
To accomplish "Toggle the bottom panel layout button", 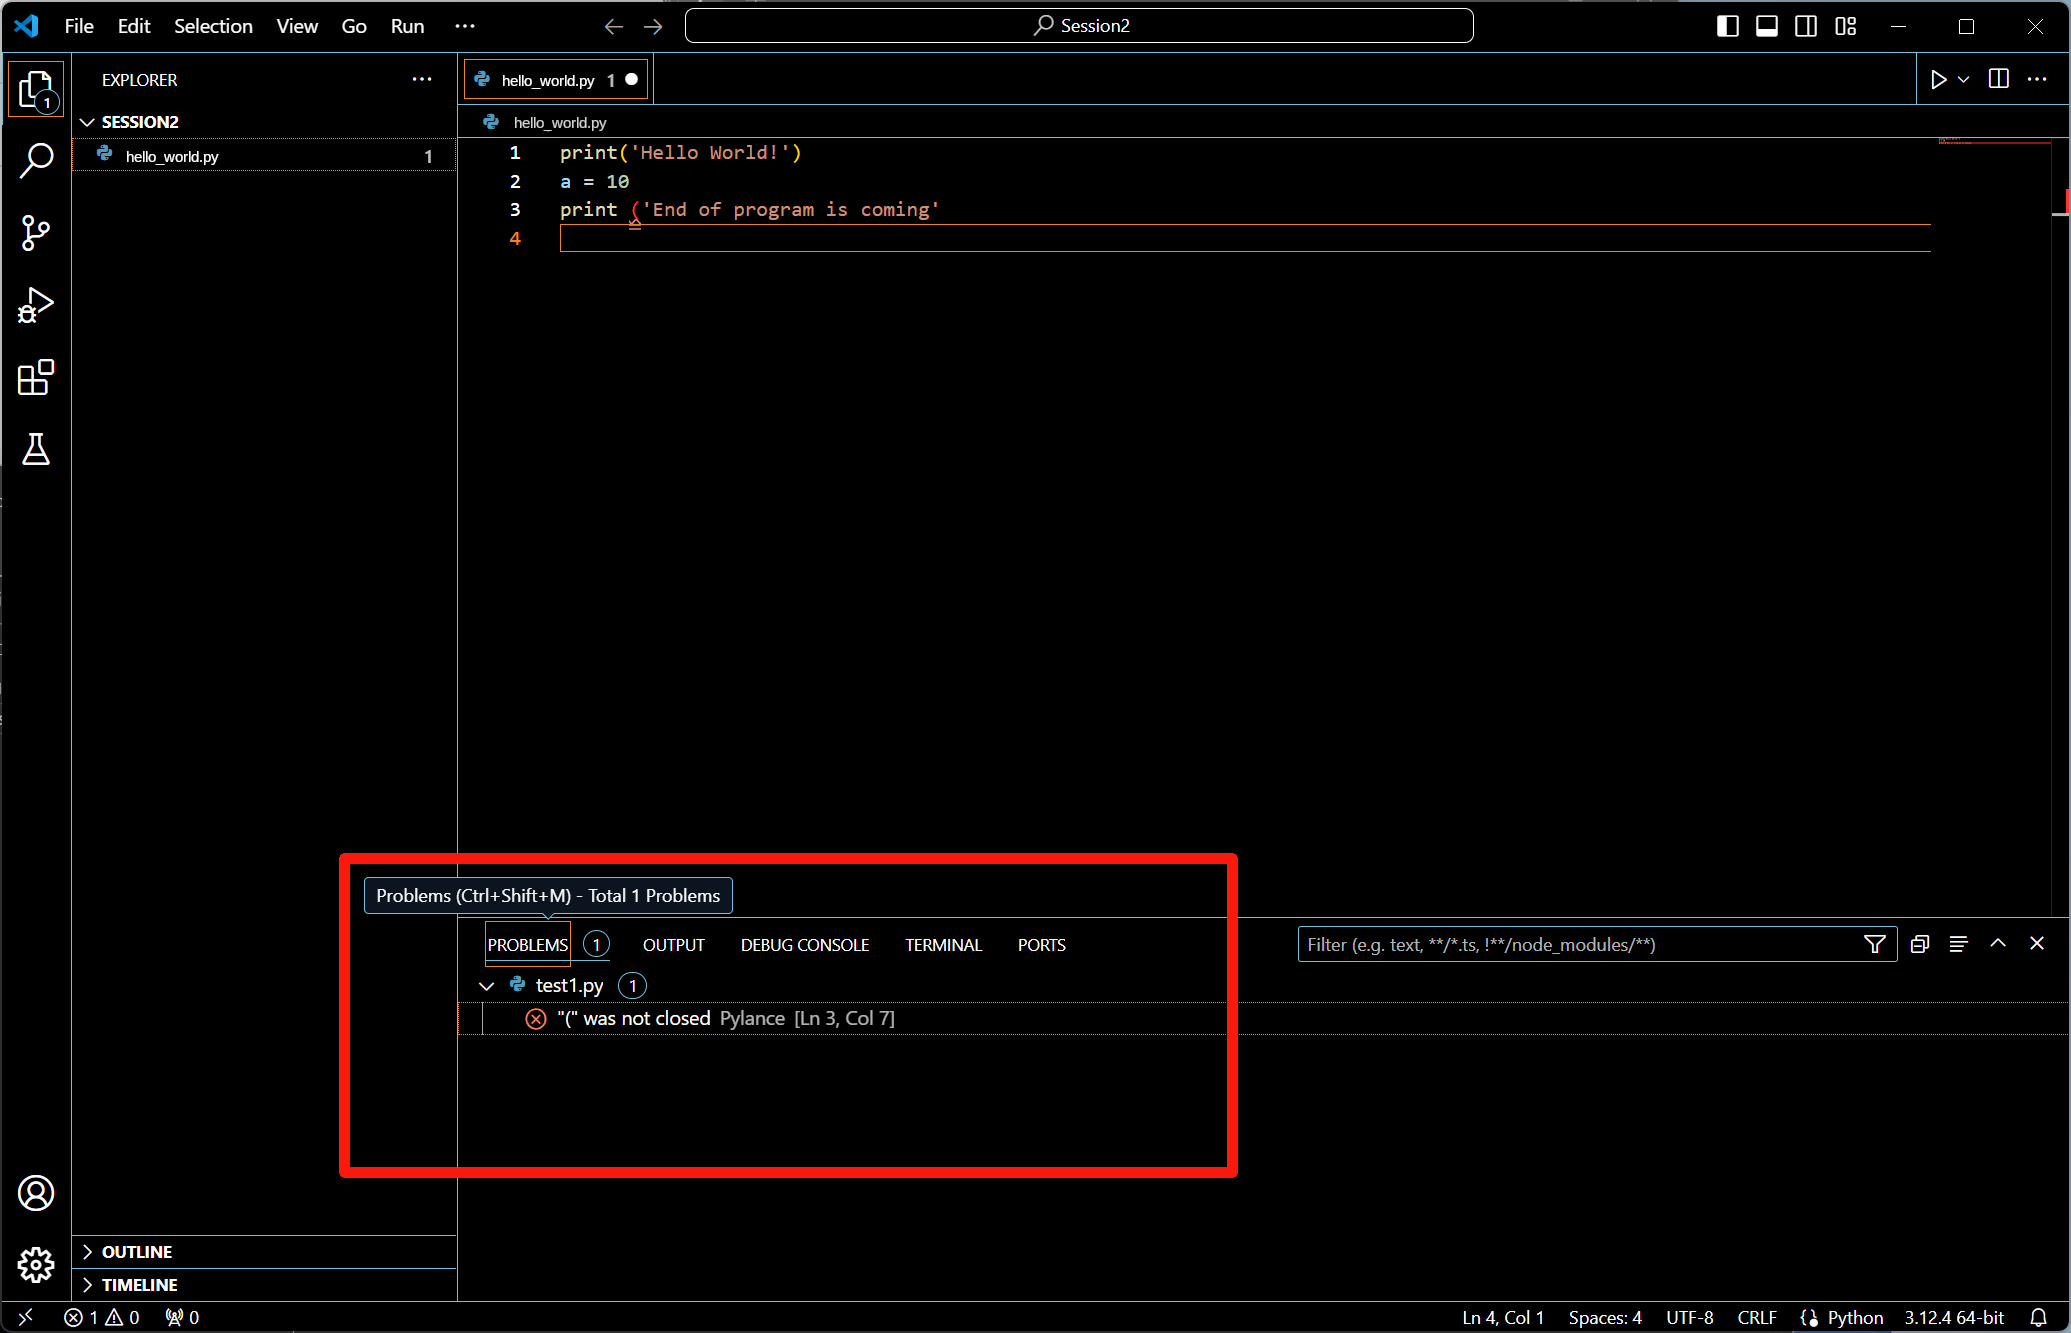I will coord(1767,26).
